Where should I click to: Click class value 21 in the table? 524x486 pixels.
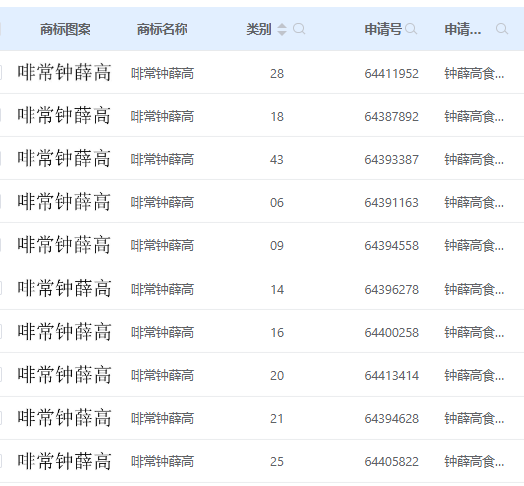277,418
